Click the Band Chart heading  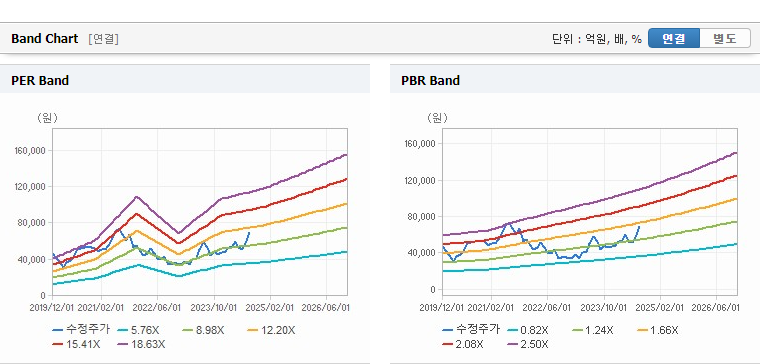(x=45, y=39)
